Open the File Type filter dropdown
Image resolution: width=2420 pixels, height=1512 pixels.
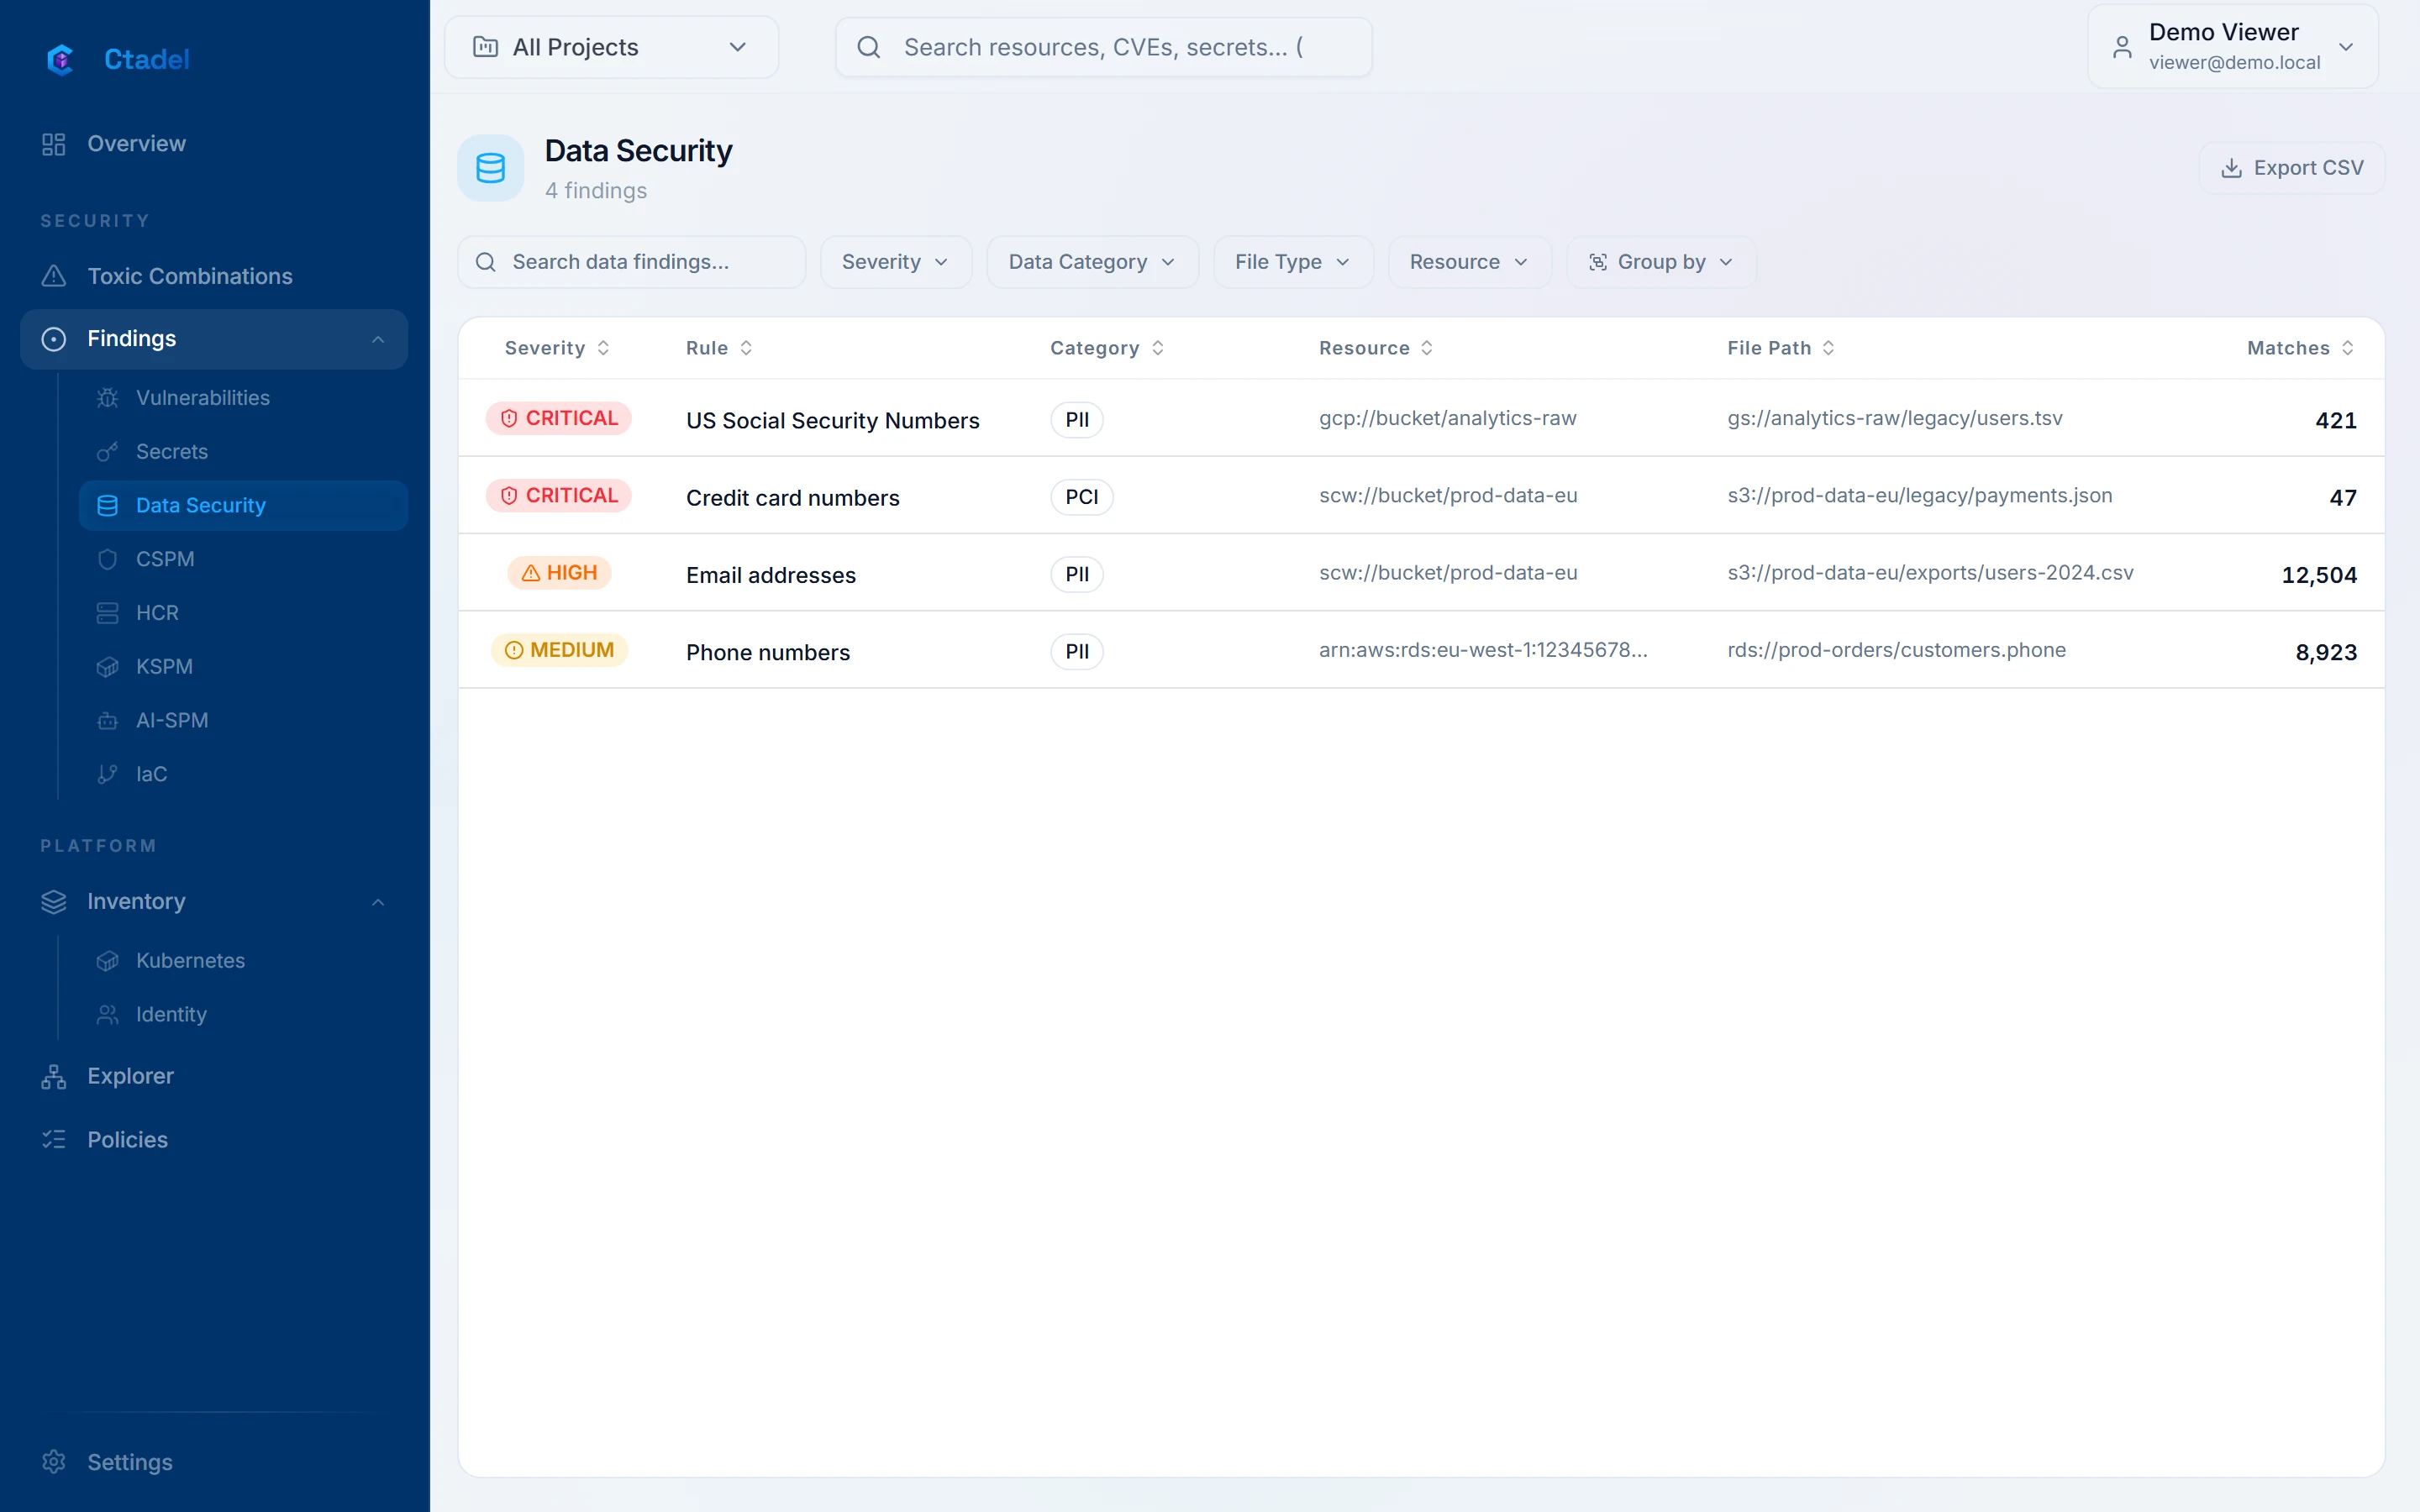click(1293, 262)
